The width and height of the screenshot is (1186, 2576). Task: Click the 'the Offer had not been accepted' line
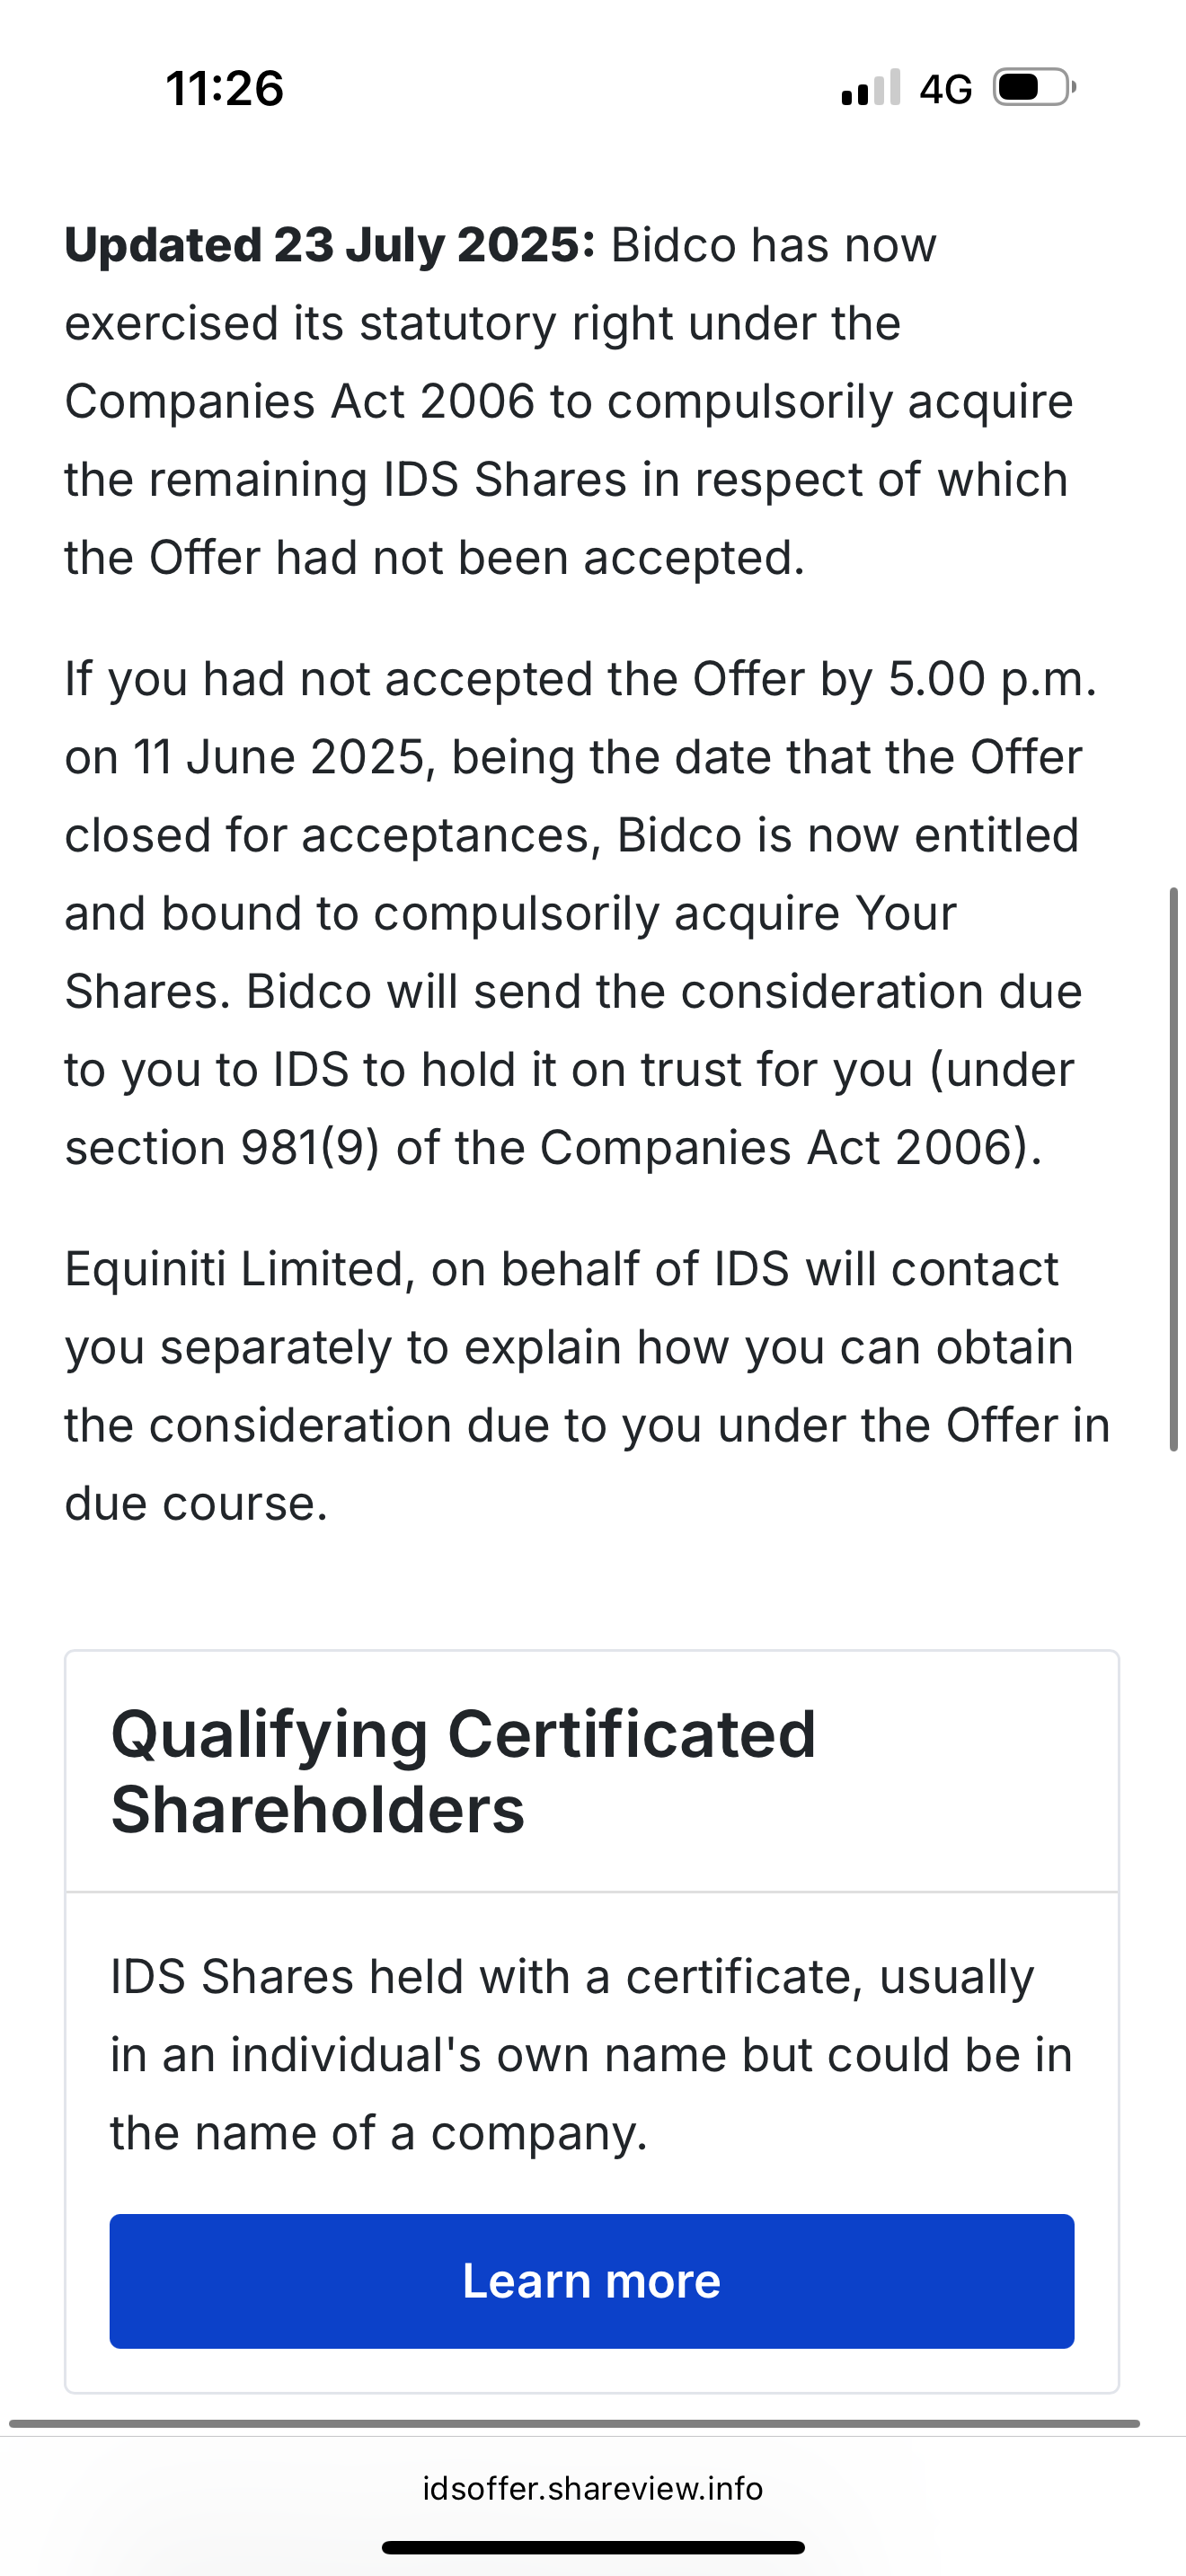(x=435, y=557)
